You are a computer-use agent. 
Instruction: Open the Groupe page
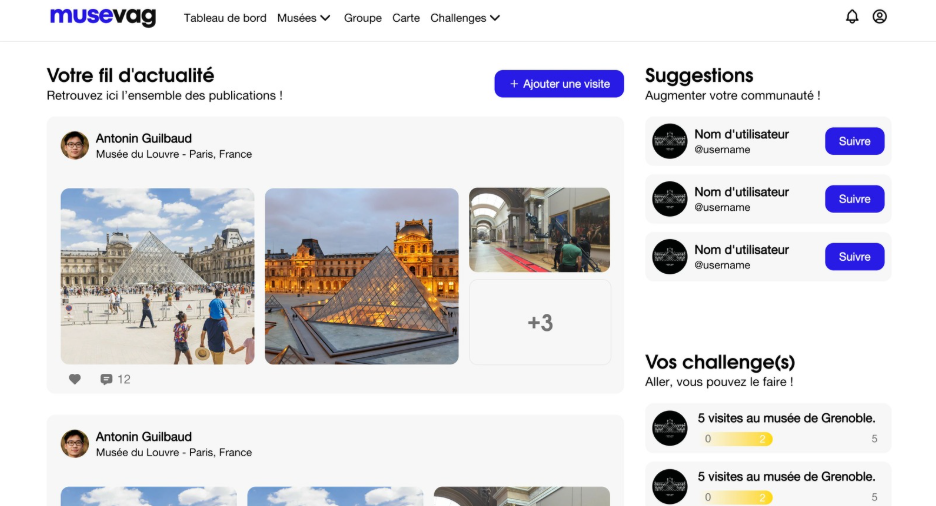362,18
